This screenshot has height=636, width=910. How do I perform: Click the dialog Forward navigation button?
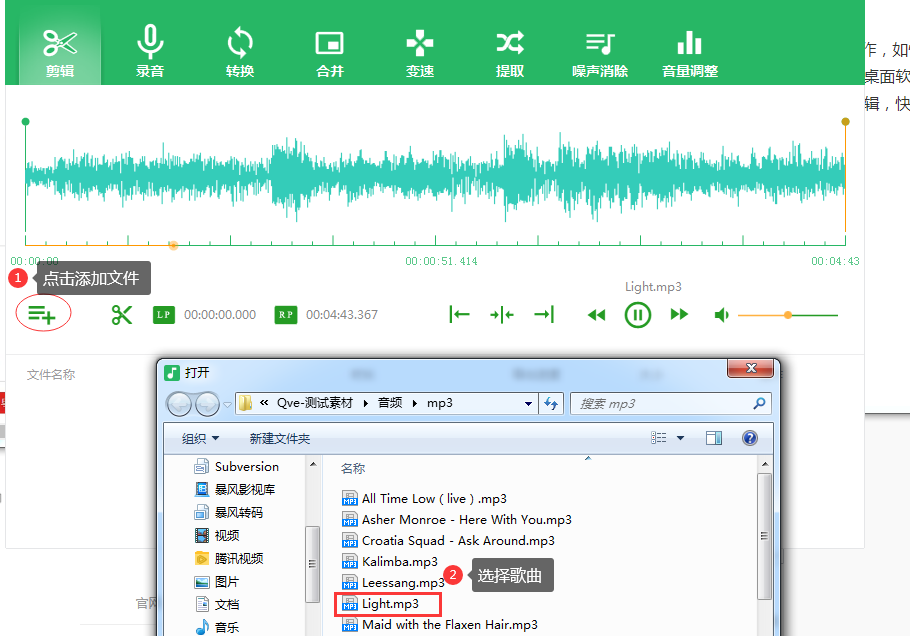[x=207, y=404]
